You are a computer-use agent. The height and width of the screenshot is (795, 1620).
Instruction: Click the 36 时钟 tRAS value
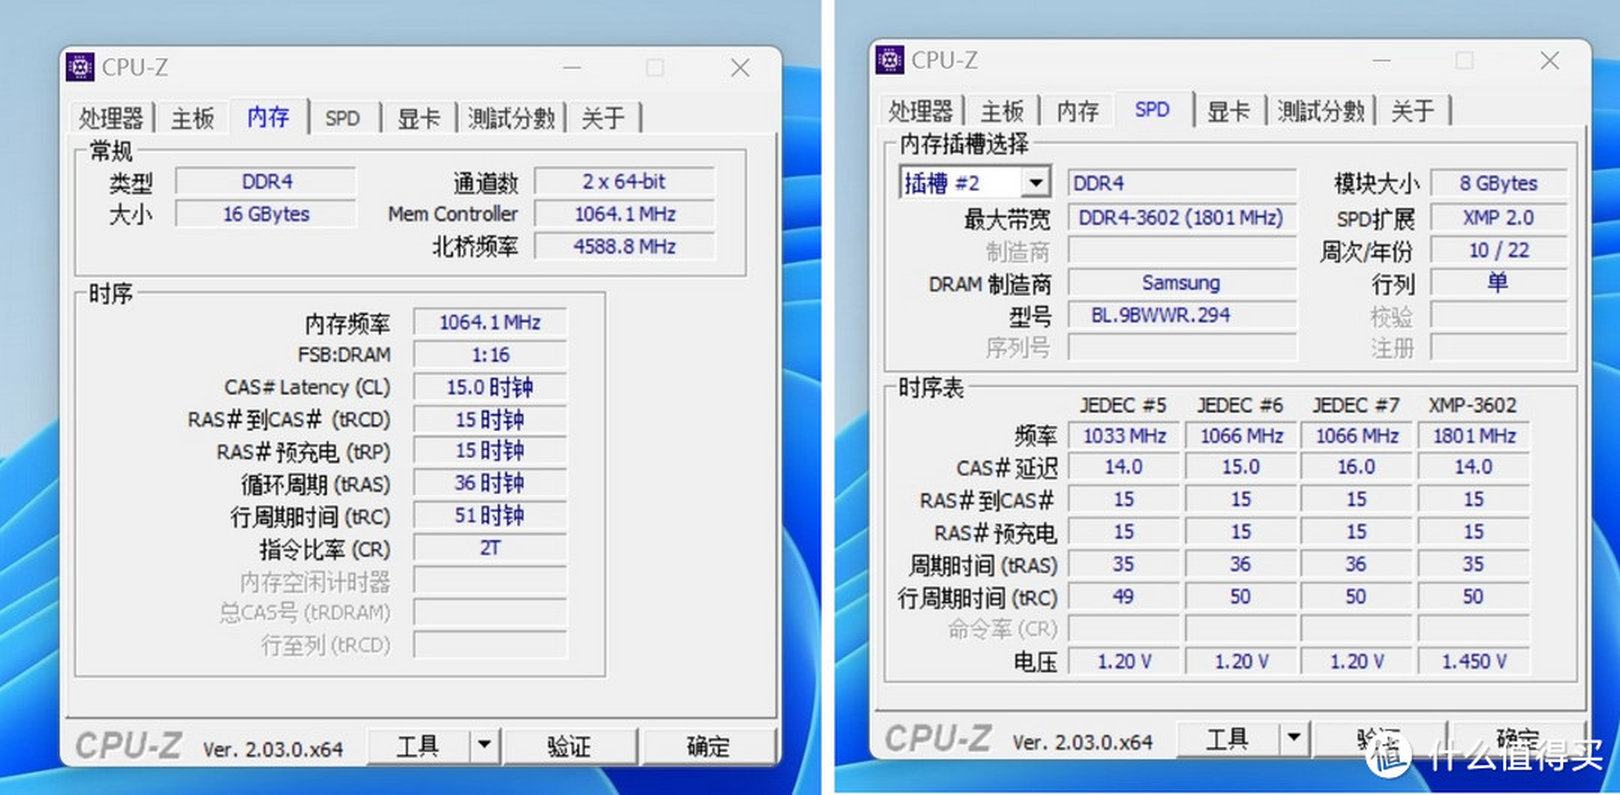coord(490,483)
